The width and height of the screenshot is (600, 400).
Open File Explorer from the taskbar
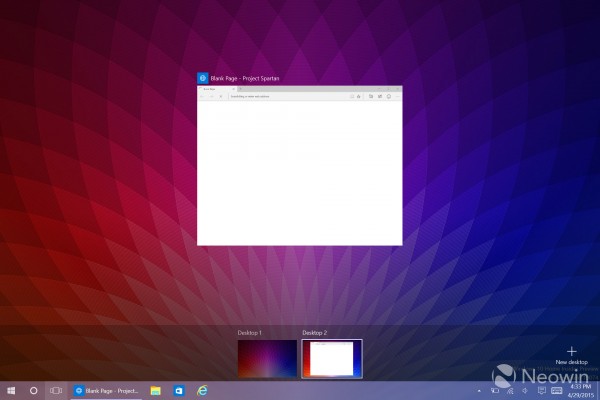coord(156,389)
